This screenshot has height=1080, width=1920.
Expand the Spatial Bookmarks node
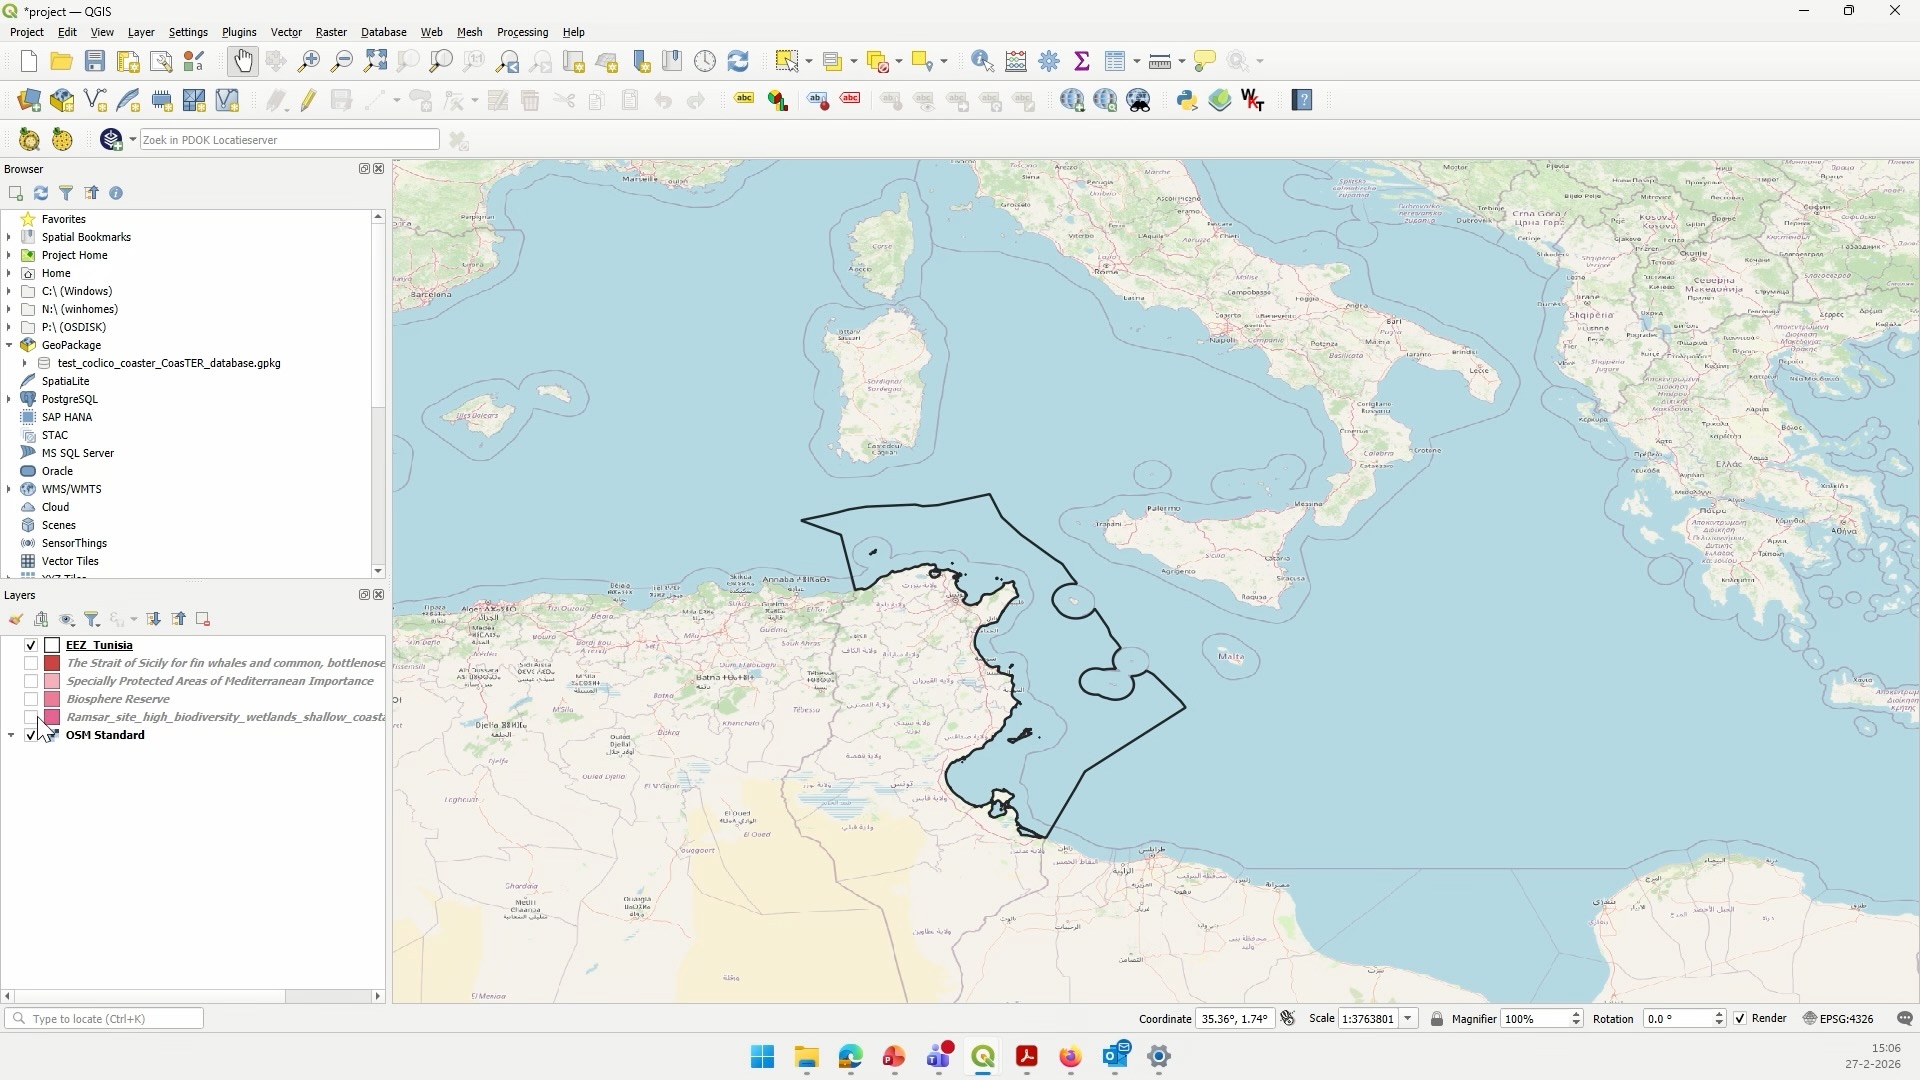point(9,238)
